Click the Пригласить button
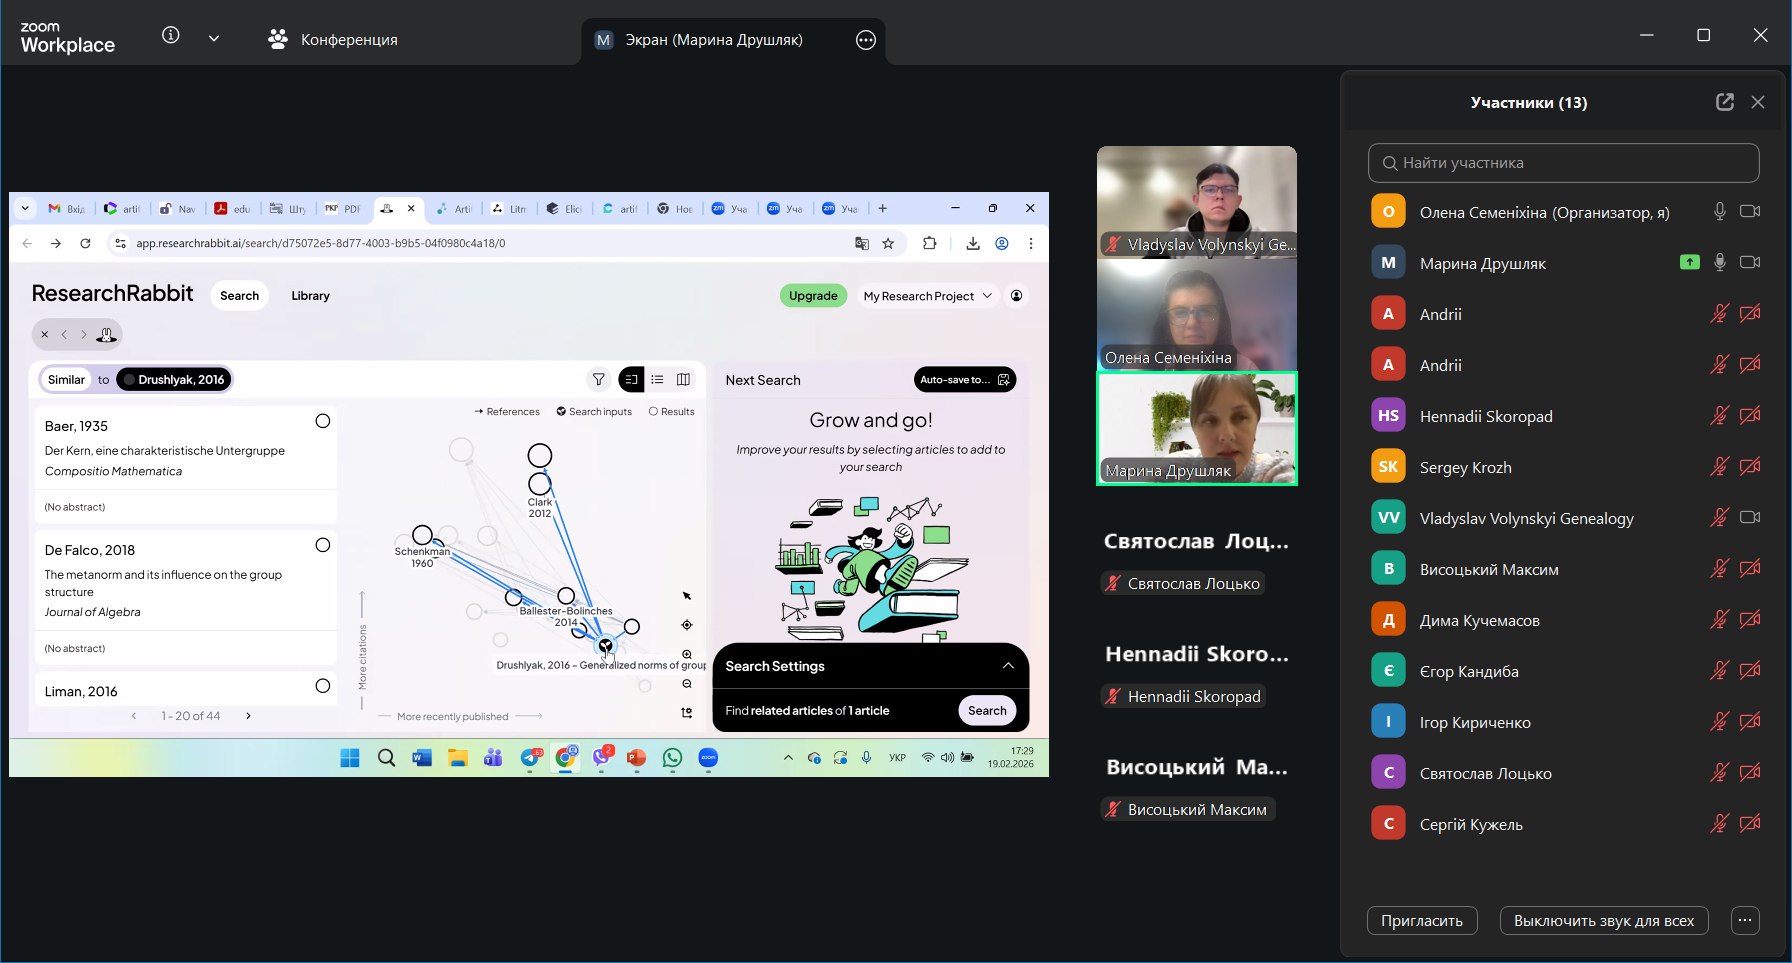This screenshot has height=963, width=1792. coord(1421,921)
